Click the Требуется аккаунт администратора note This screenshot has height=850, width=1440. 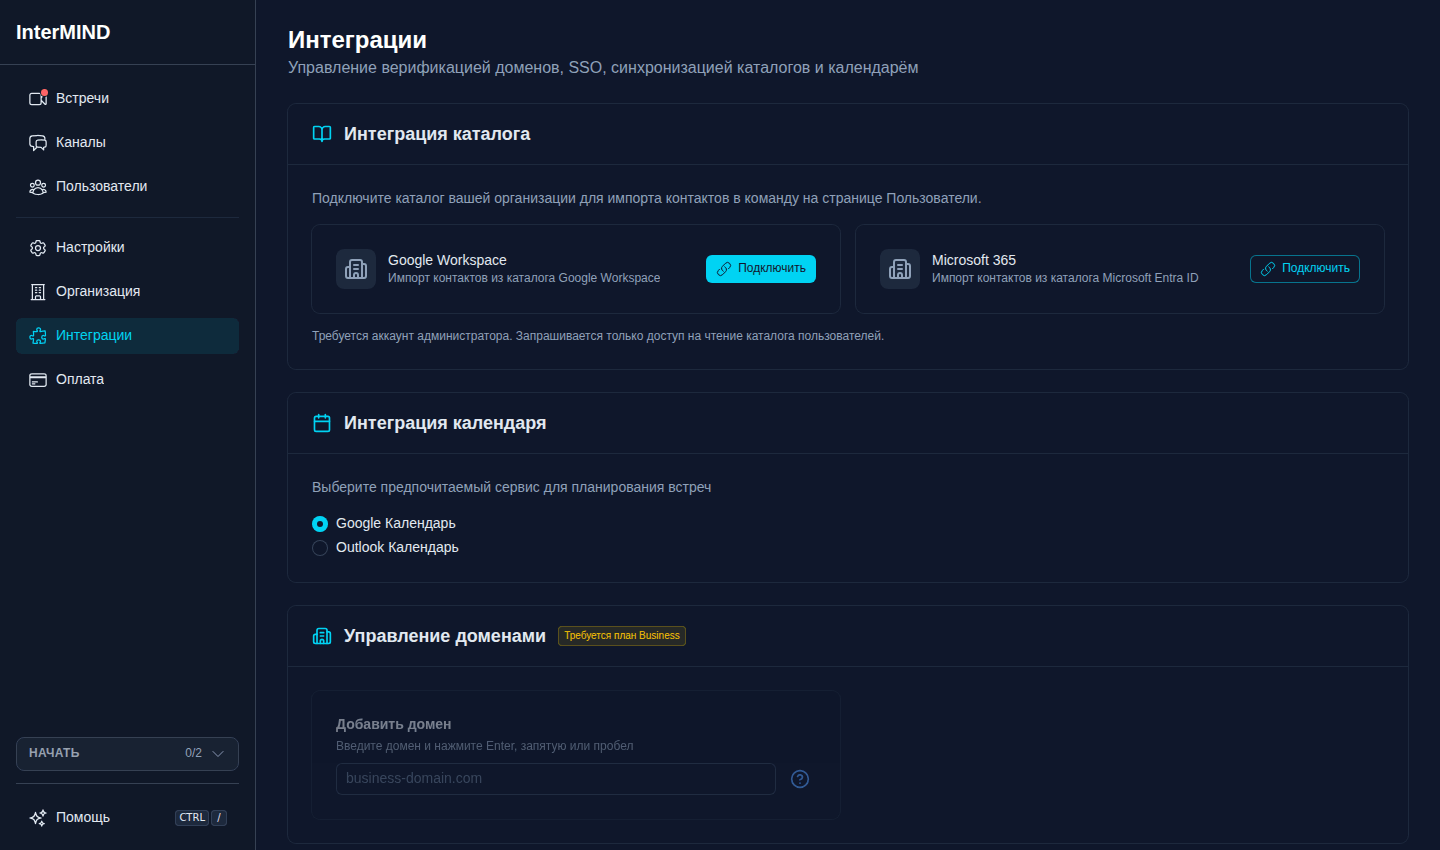[598, 336]
